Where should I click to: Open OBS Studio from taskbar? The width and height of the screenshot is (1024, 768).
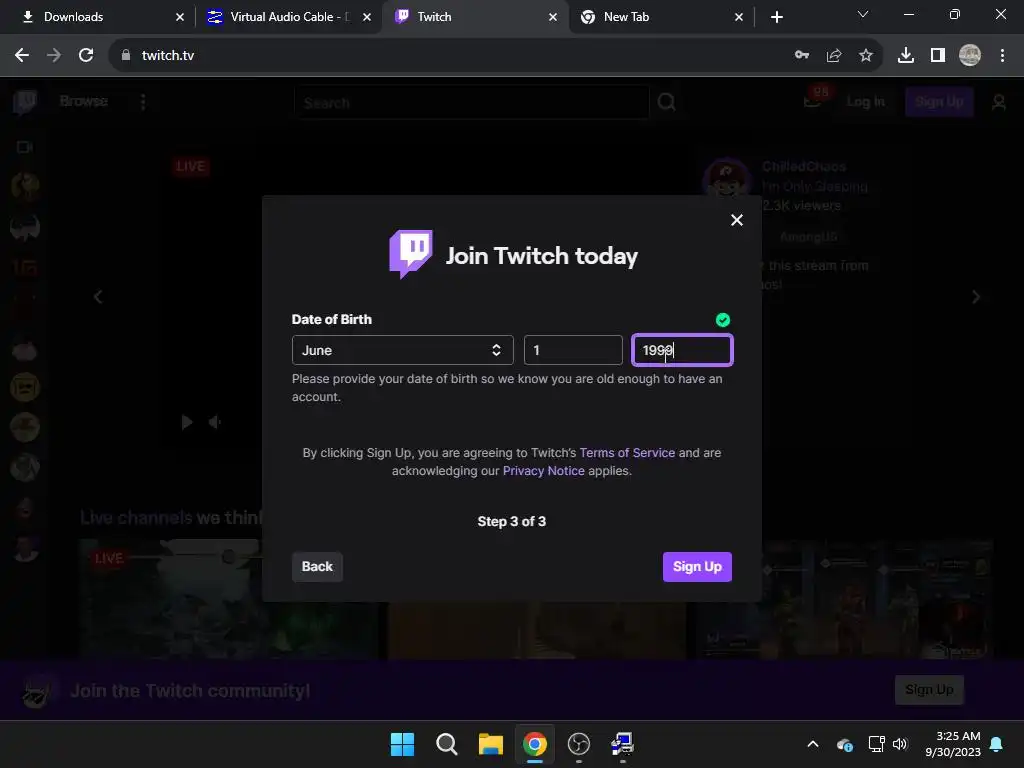pyautogui.click(x=579, y=744)
